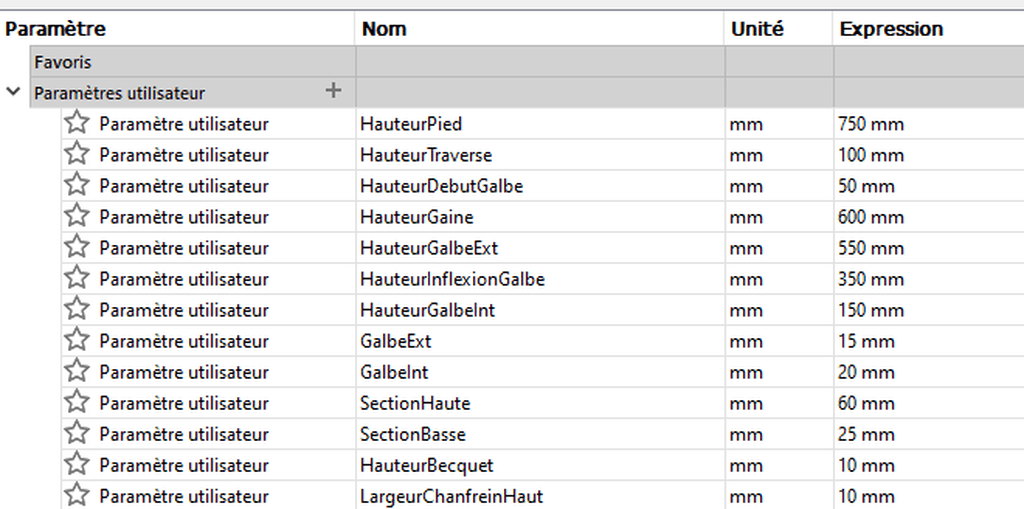Image resolution: width=1024 pixels, height=509 pixels.
Task: Favorite the GalbeExt parameter
Action: (77, 340)
